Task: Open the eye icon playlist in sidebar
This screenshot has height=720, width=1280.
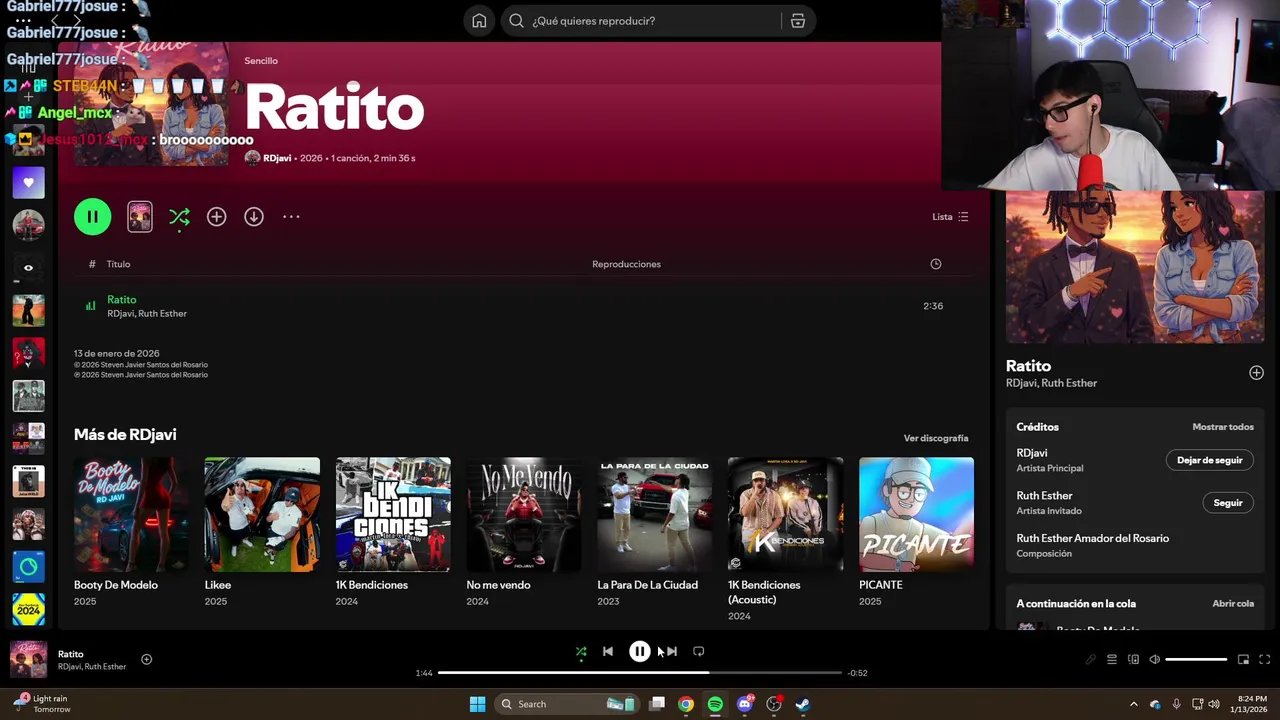Action: click(28, 268)
